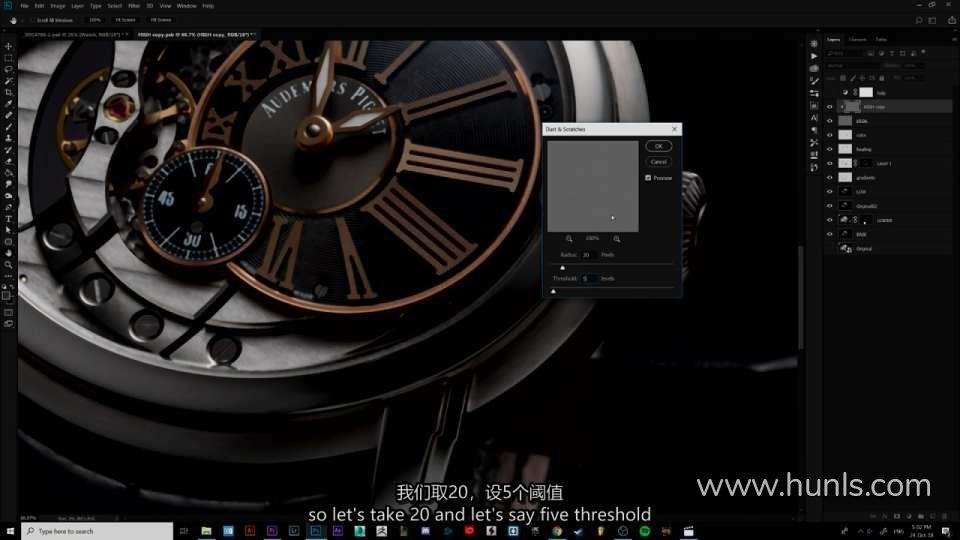This screenshot has height=540, width=960.
Task: Click the Fill Screen button
Action: click(x=161, y=20)
